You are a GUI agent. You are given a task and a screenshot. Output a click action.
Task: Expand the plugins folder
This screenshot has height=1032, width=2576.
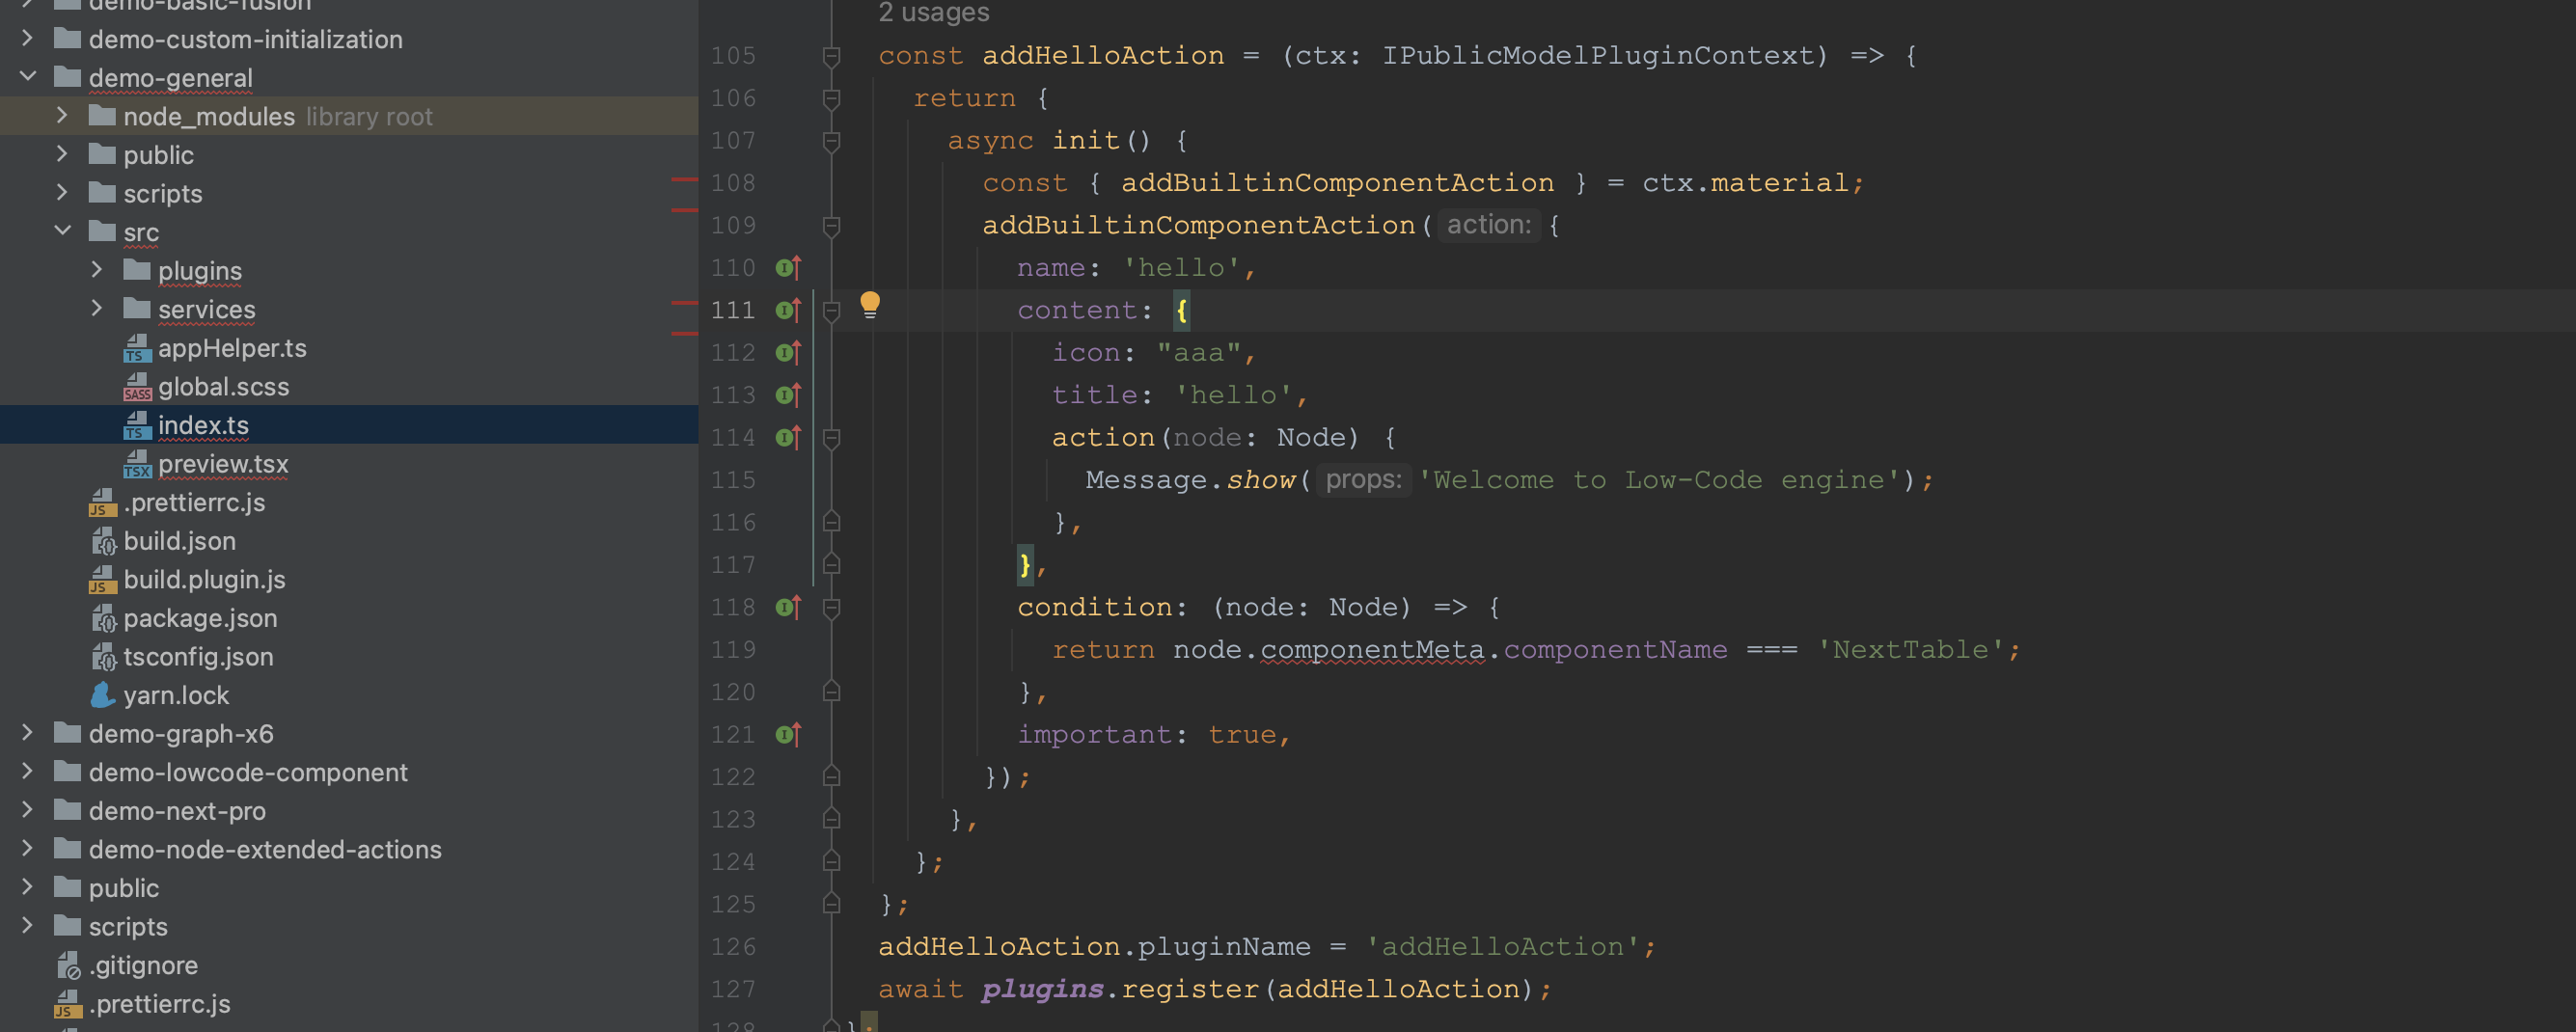[x=96, y=270]
